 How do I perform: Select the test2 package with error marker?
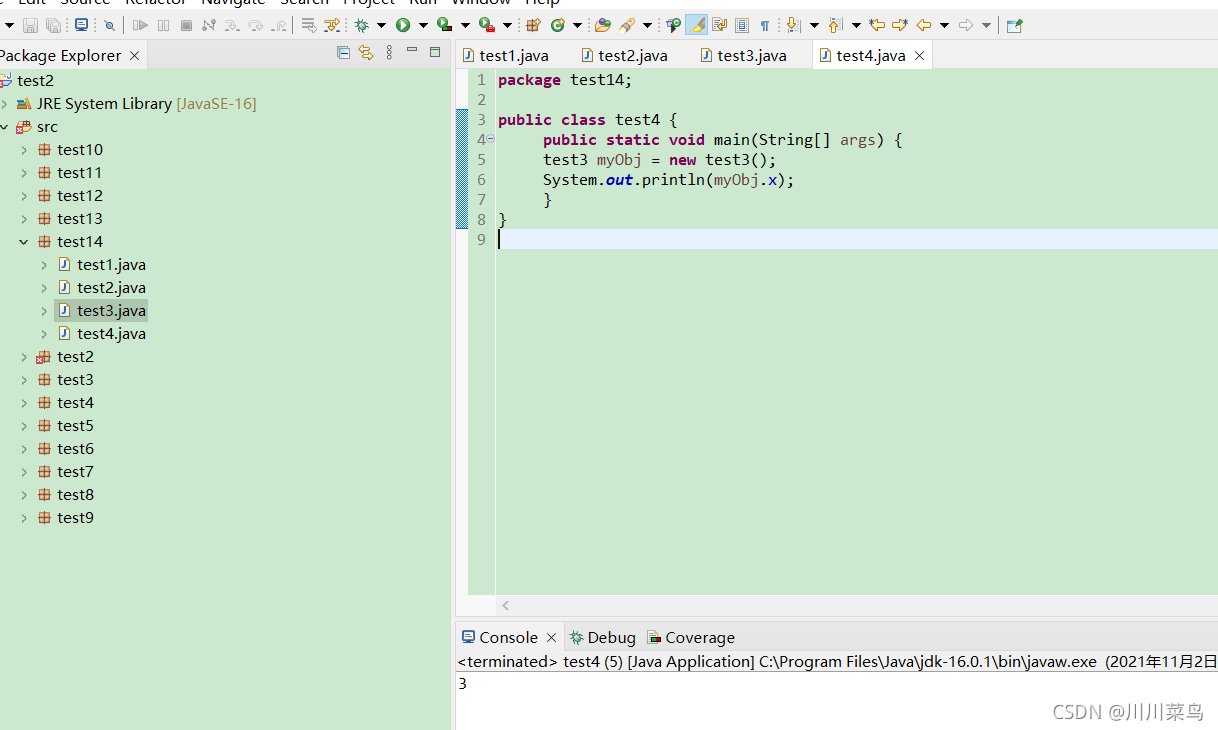click(x=65, y=357)
